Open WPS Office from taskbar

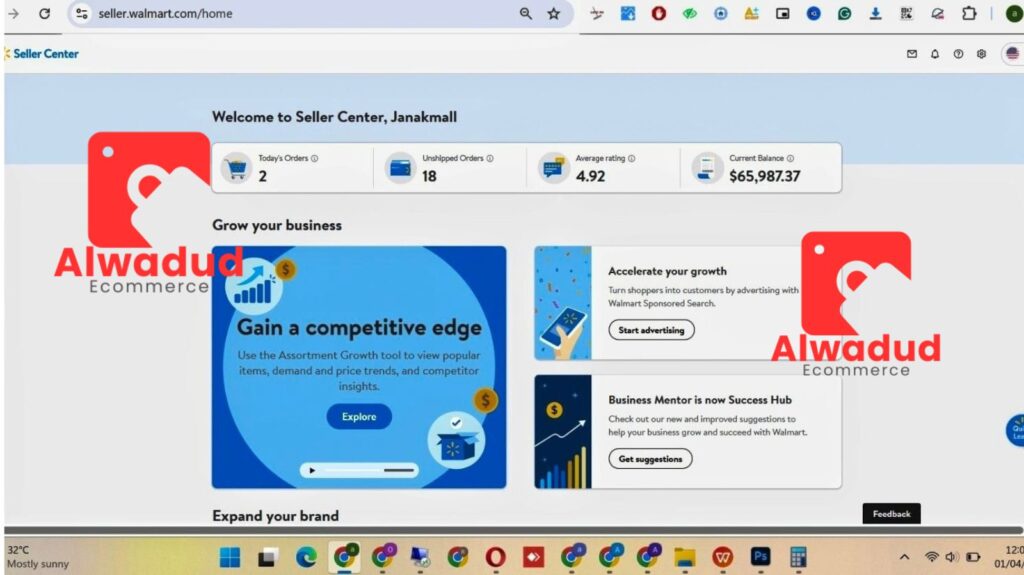point(722,557)
